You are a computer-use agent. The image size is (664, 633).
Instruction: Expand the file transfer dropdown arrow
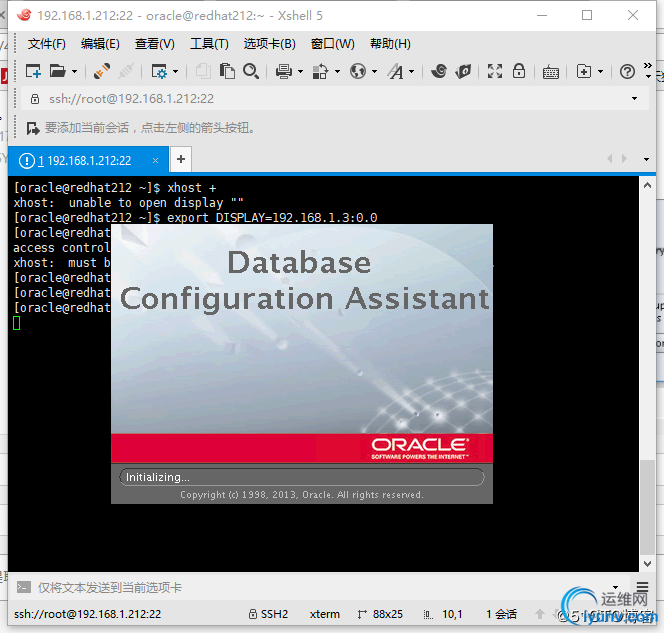click(x=338, y=72)
